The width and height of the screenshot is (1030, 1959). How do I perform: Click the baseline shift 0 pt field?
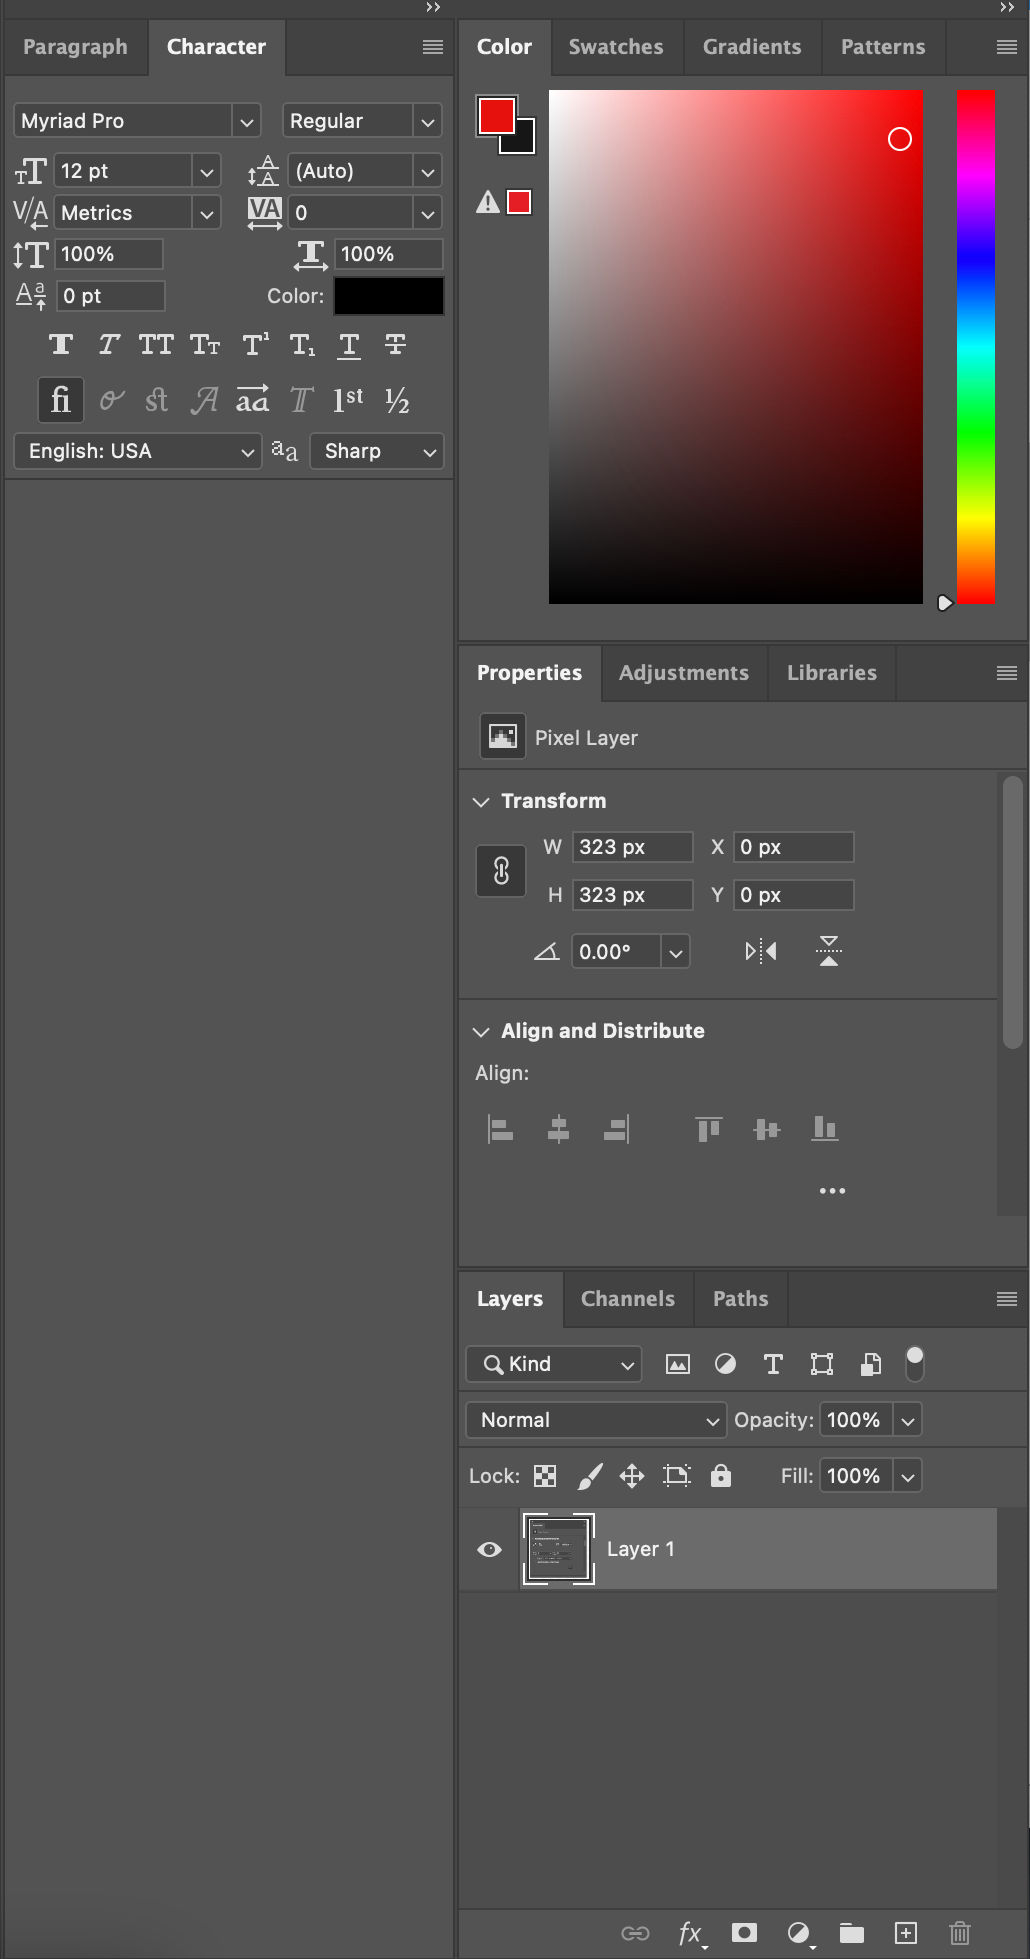110,296
